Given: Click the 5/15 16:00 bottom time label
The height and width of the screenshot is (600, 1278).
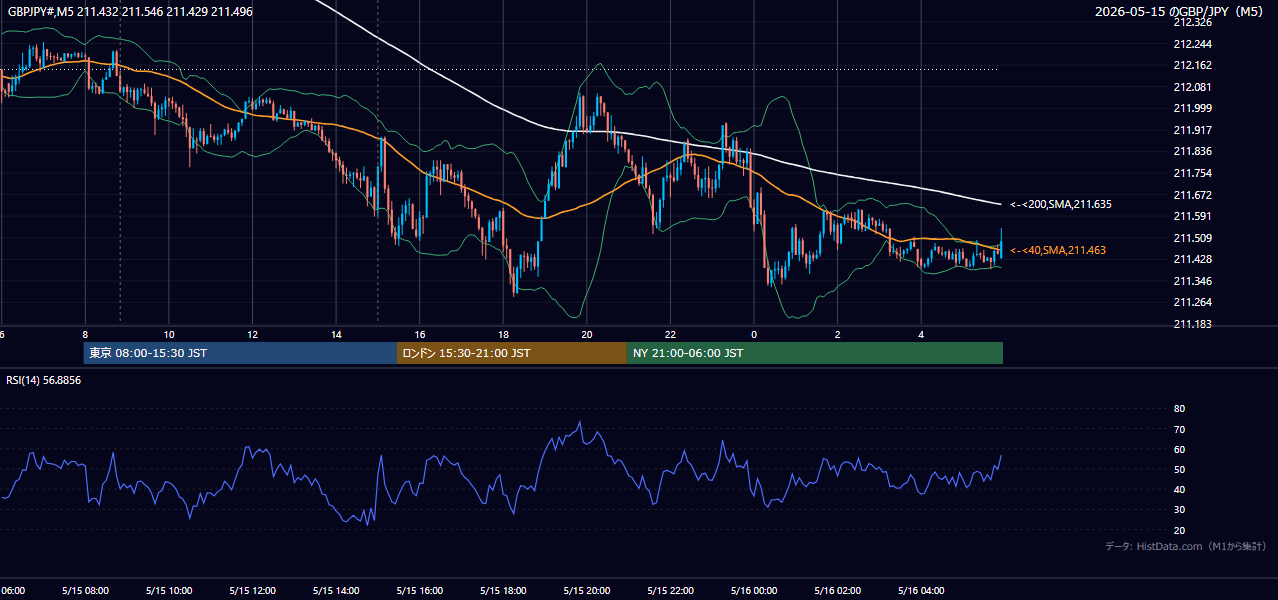Looking at the screenshot, I should pyautogui.click(x=419, y=590).
